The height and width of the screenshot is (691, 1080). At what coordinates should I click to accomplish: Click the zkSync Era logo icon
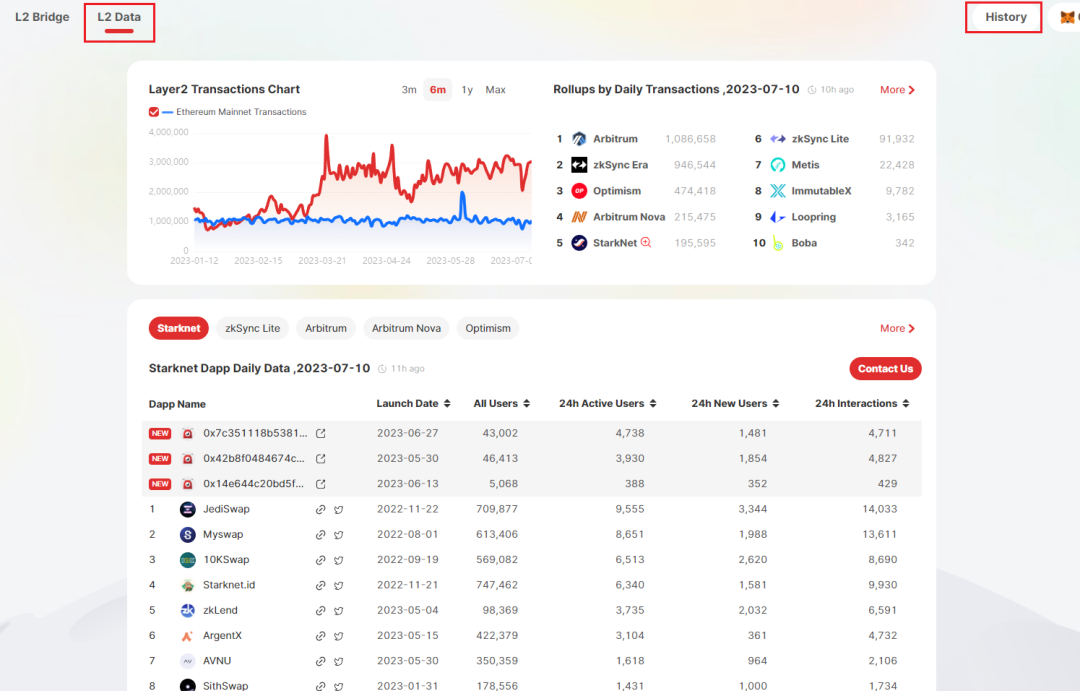(x=579, y=165)
